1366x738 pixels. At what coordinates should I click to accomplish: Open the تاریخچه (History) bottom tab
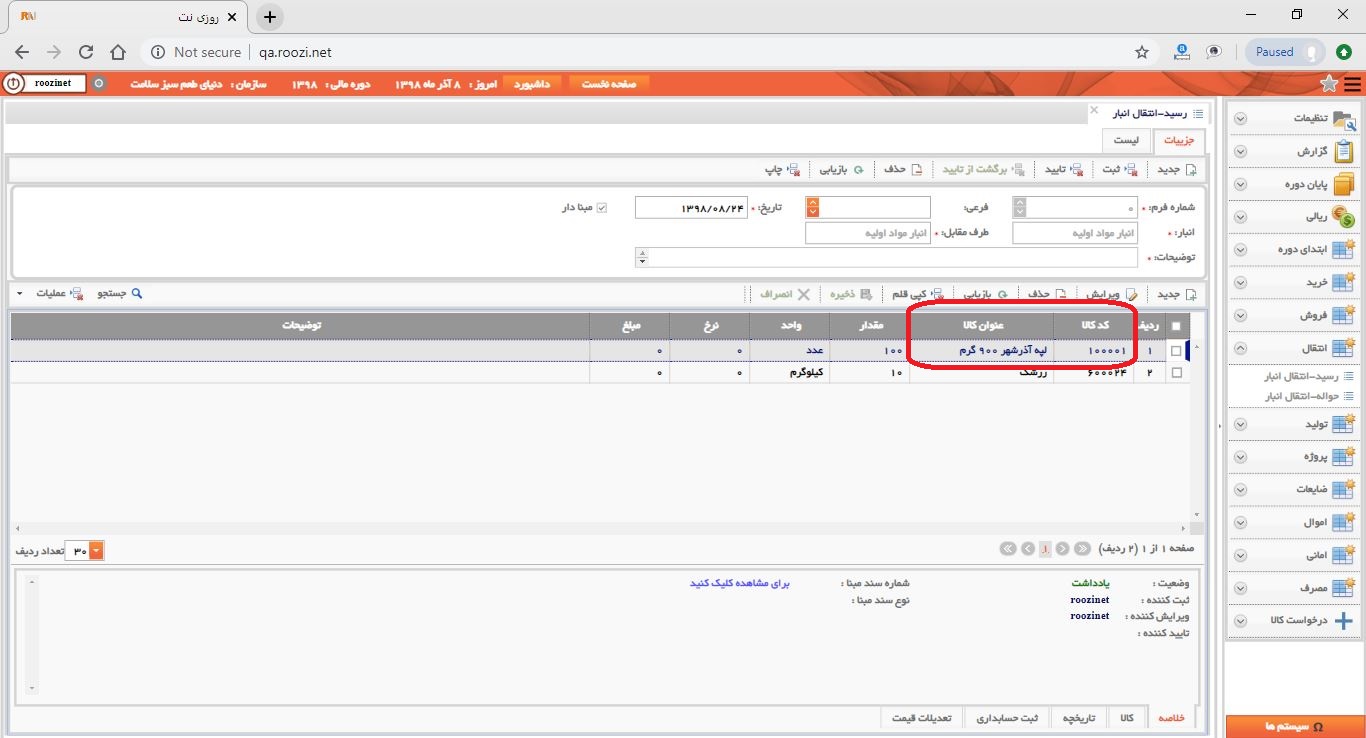[x=1079, y=718]
